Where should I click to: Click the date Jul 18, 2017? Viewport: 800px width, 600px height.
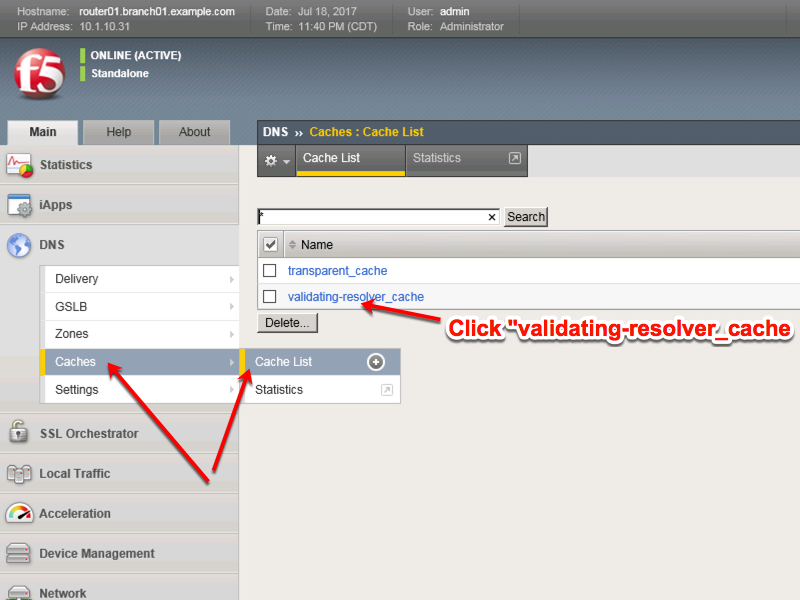[327, 11]
